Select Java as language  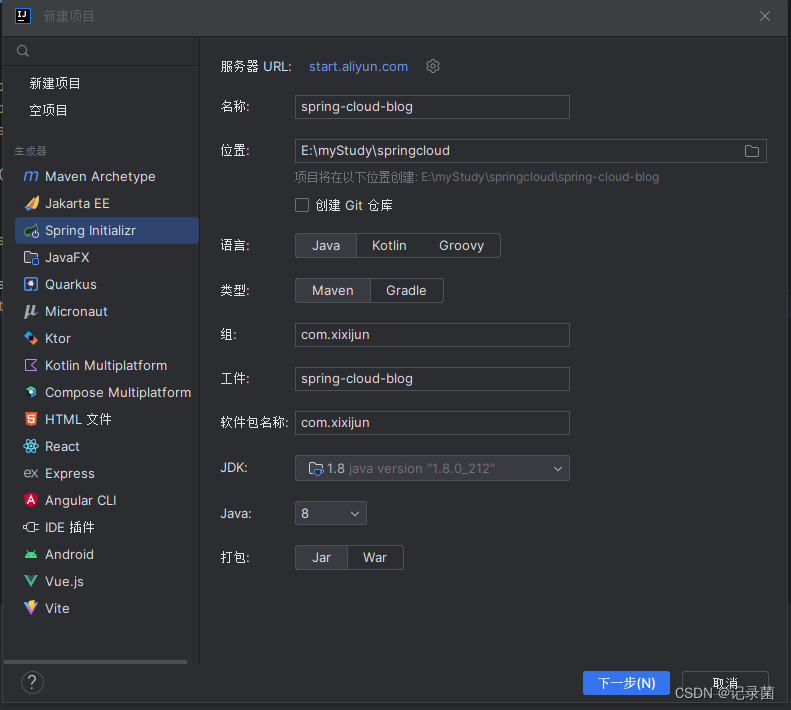pos(326,246)
